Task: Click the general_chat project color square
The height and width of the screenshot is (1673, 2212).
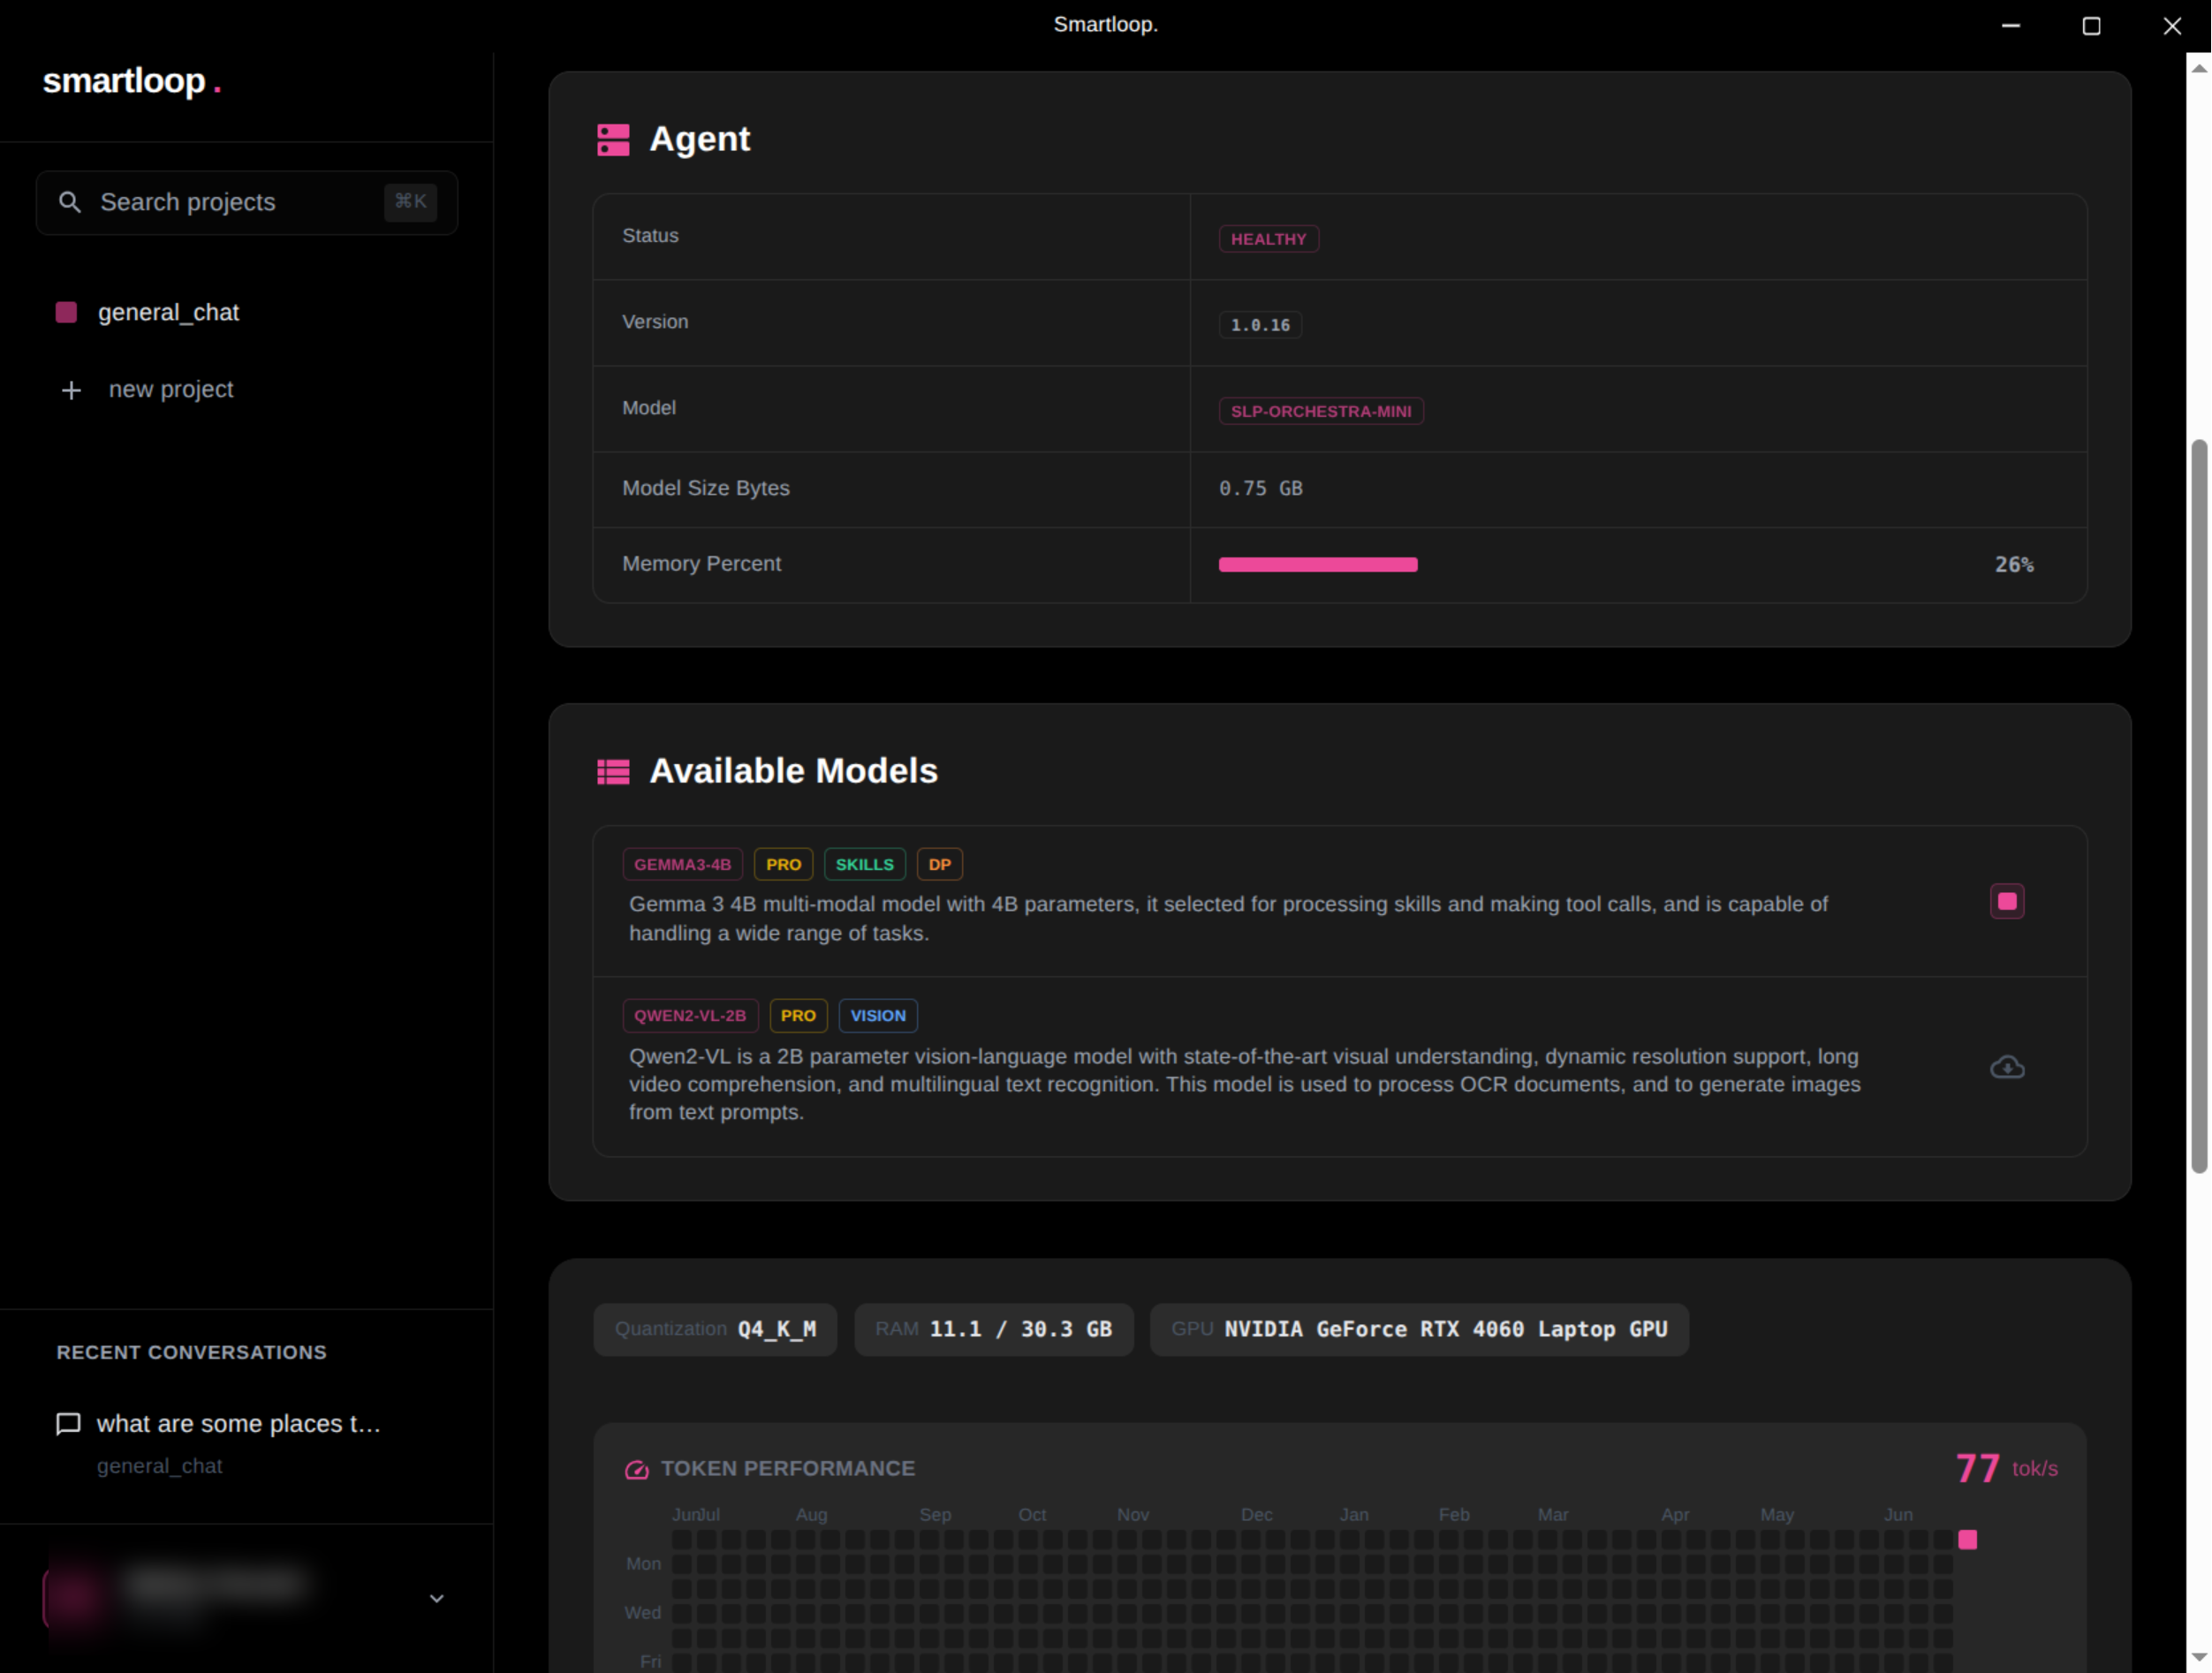Action: tap(66, 312)
